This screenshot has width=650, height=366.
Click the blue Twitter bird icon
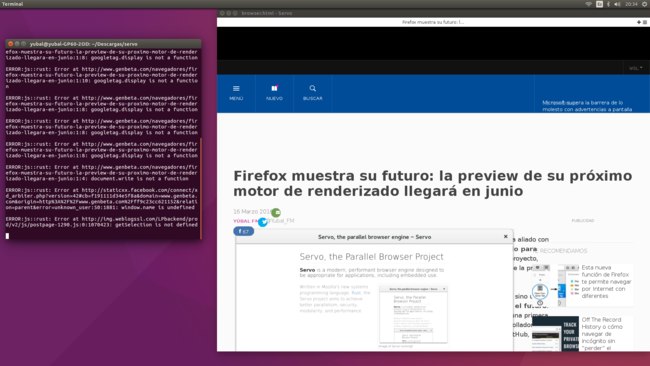[x=263, y=222]
